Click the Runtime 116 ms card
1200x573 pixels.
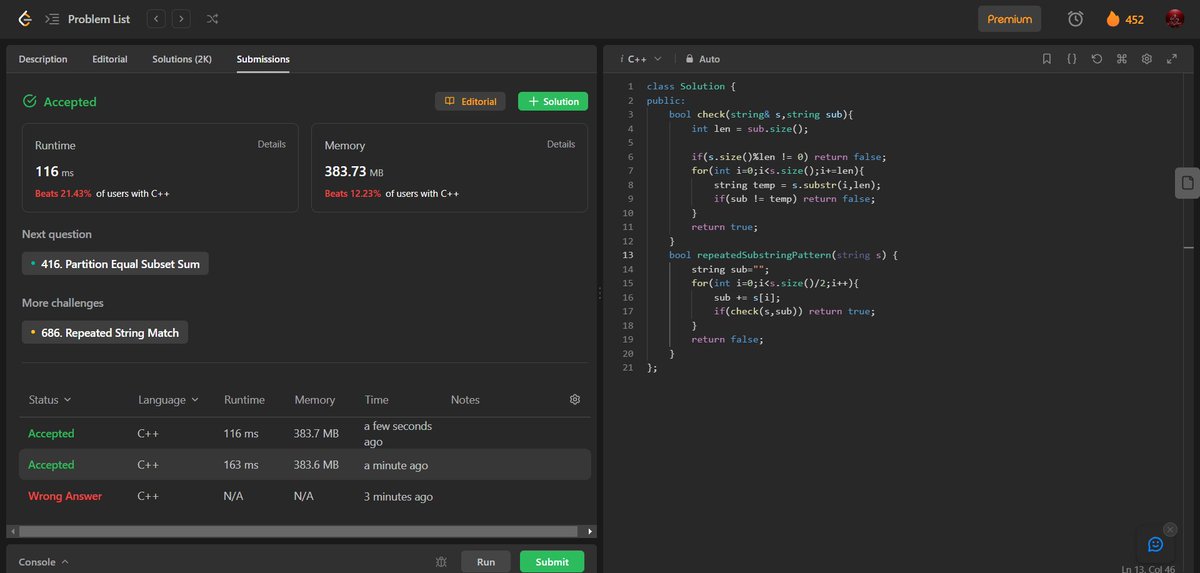160,168
